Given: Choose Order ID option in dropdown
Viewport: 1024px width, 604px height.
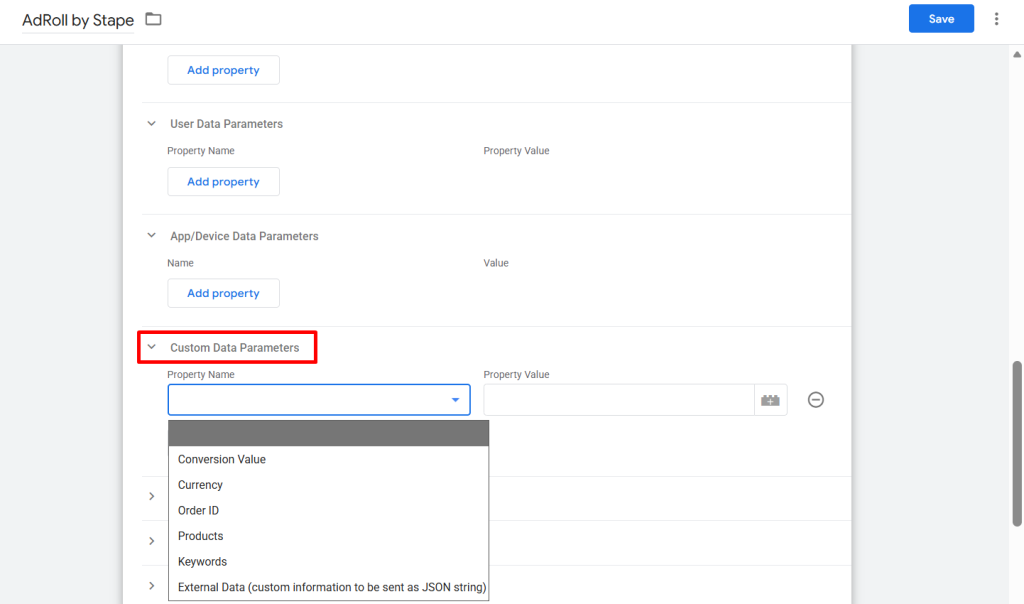Looking at the screenshot, I should (x=198, y=511).
